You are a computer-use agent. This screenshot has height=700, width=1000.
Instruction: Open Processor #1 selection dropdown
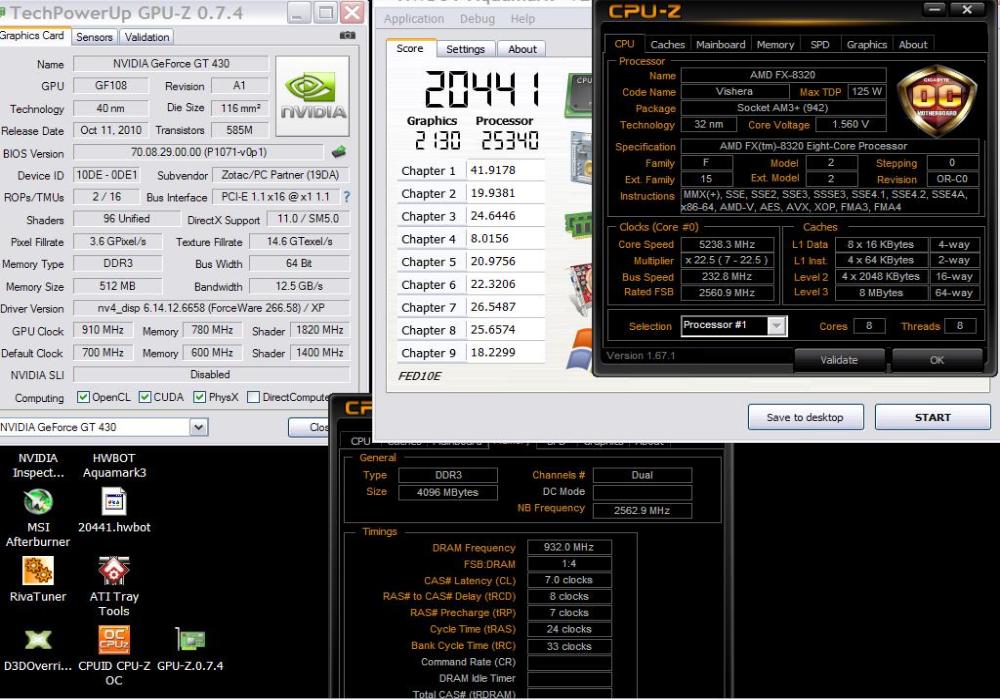point(776,326)
